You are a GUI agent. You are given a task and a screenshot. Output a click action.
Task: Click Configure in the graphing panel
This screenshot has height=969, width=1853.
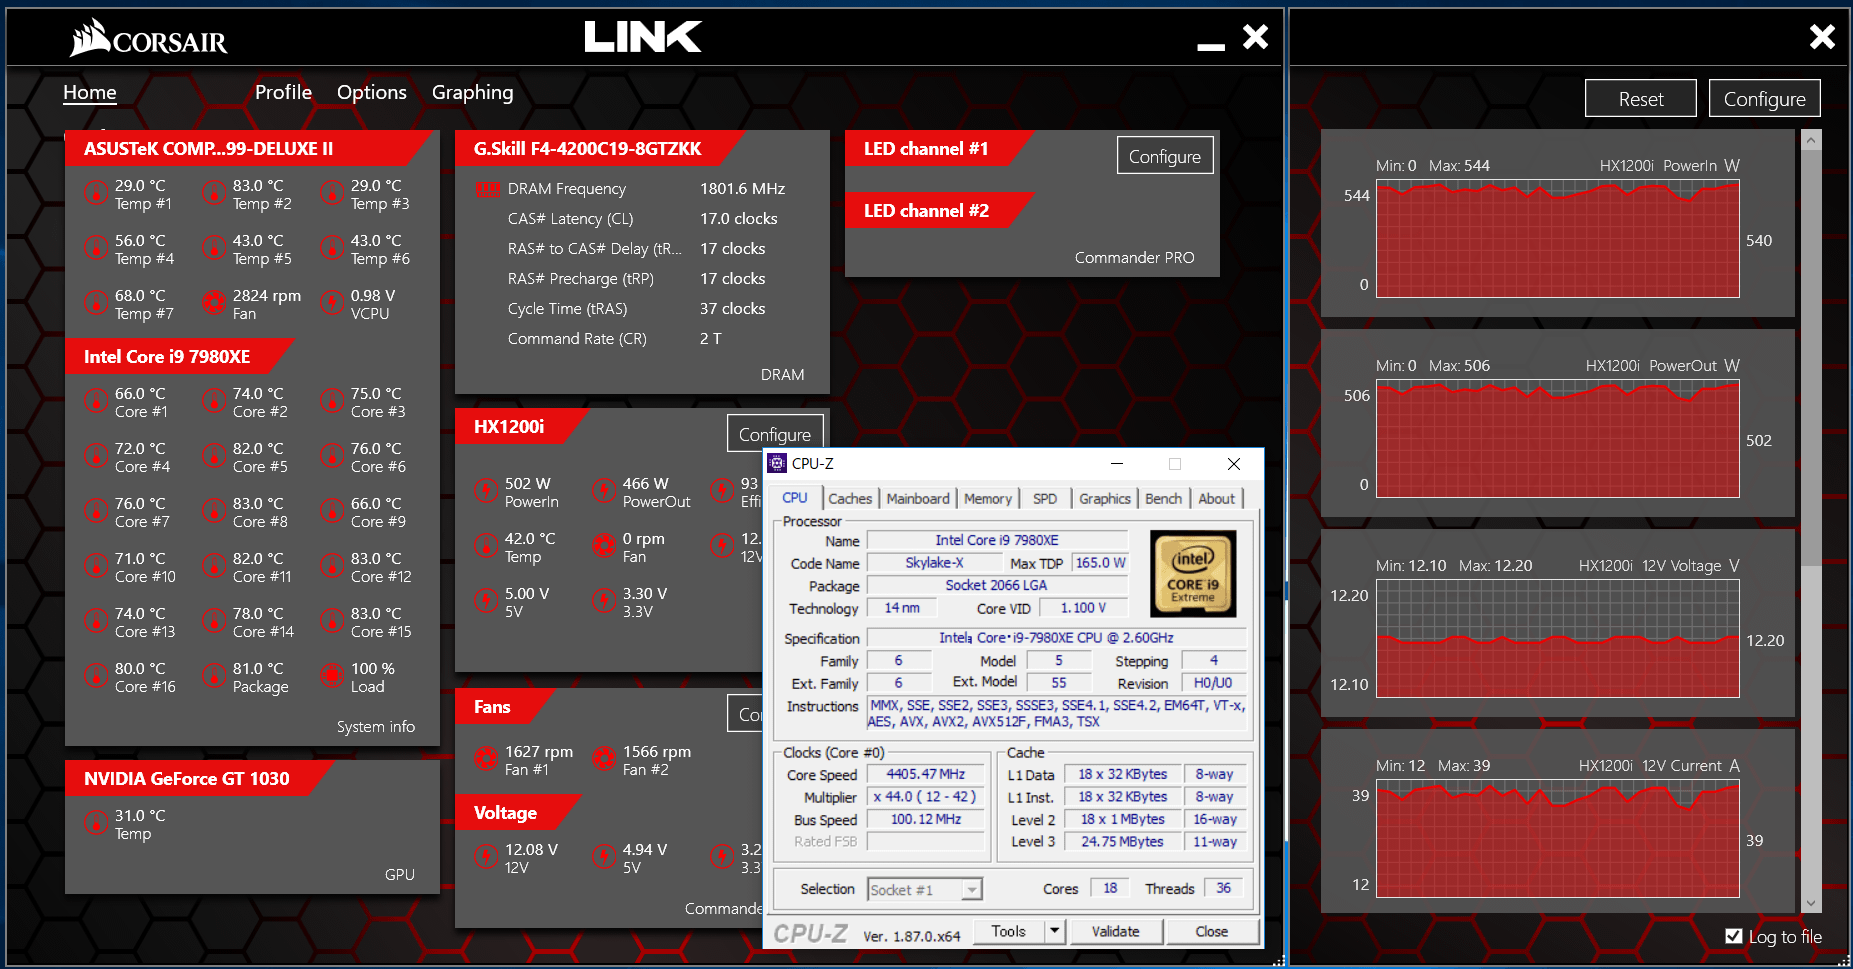tap(1765, 99)
